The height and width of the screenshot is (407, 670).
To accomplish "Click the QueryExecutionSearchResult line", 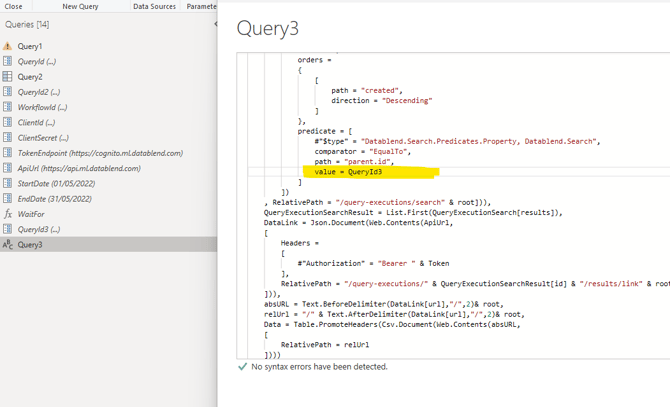I will [413, 212].
